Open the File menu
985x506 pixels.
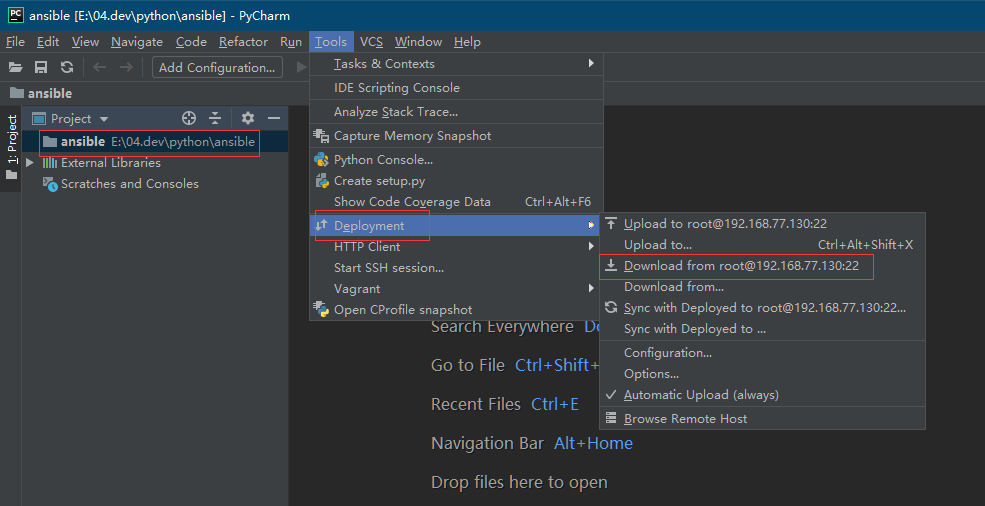[x=15, y=42]
